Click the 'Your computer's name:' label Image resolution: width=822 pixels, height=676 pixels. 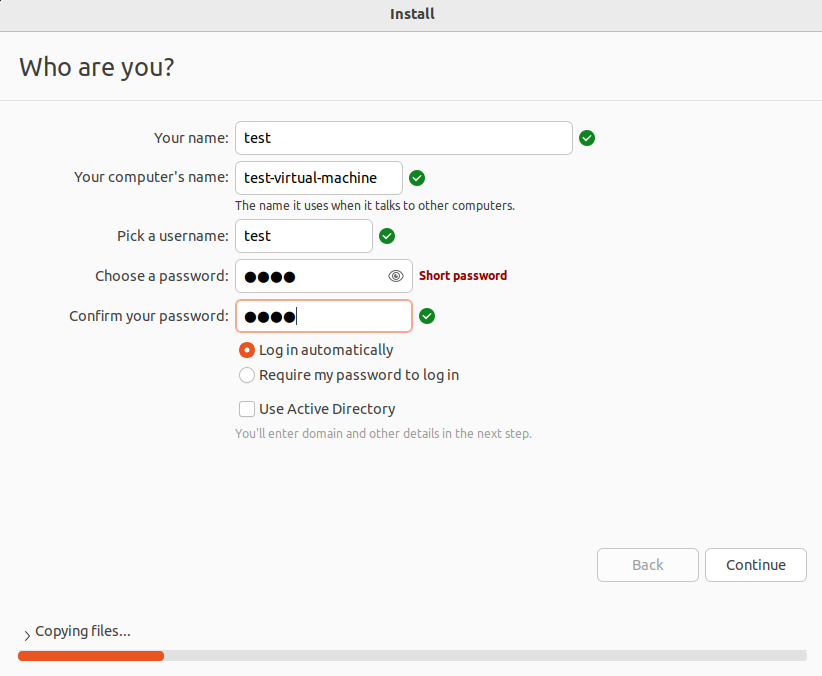point(152,177)
